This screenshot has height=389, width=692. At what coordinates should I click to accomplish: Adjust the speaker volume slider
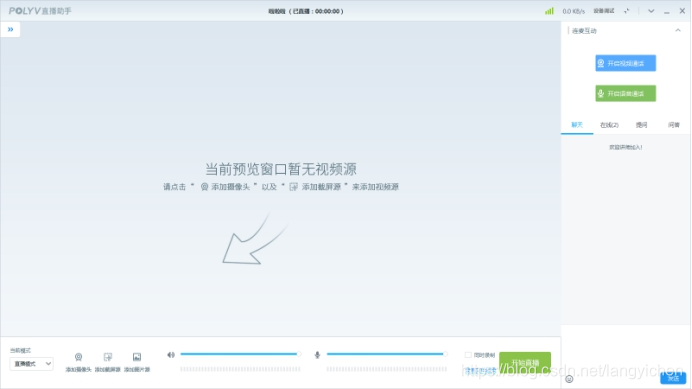click(241, 354)
